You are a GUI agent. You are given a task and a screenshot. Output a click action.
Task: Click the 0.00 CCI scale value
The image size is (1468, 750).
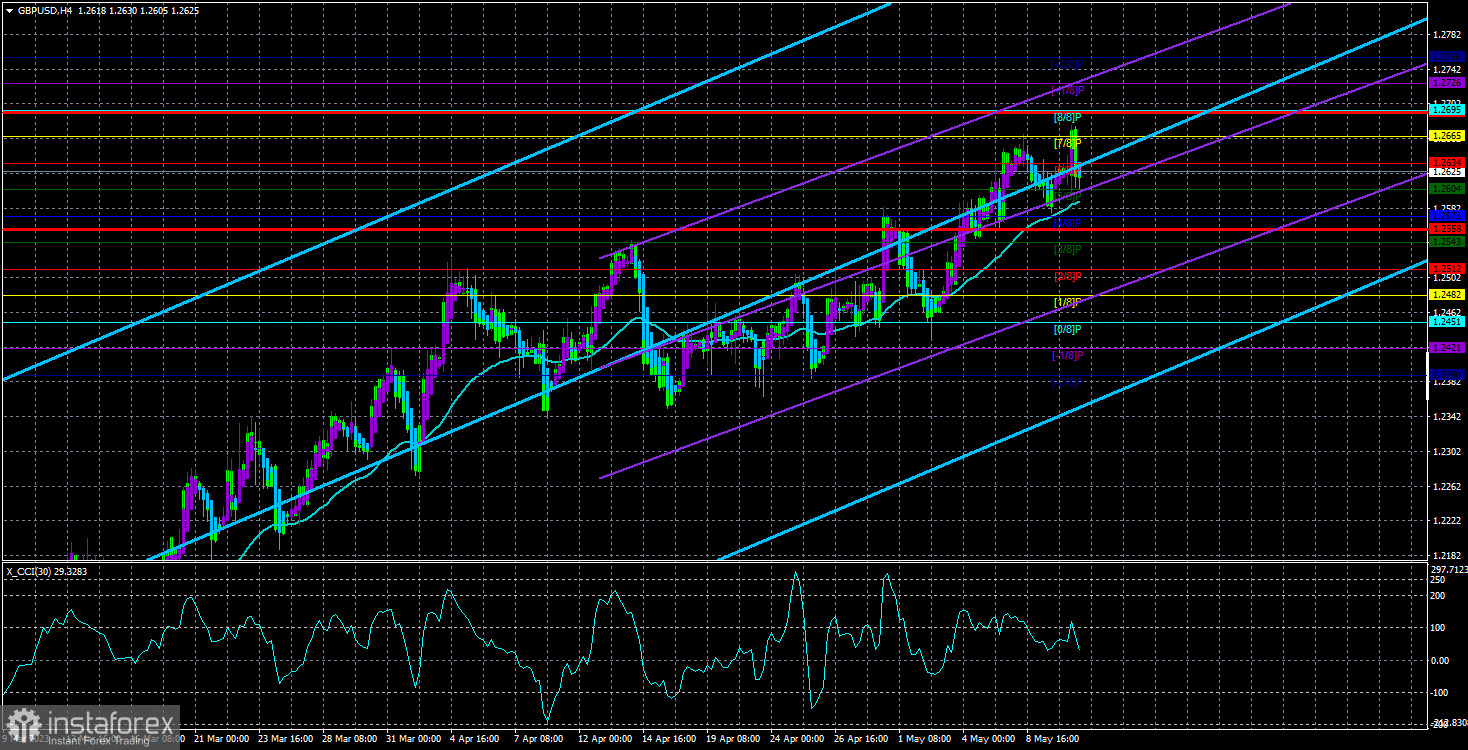click(1441, 660)
